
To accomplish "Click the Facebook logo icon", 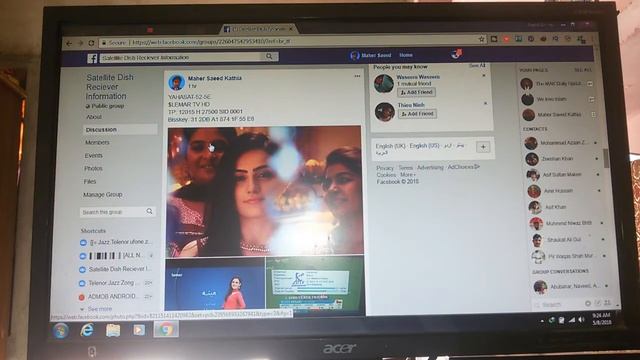I will point(92,58).
